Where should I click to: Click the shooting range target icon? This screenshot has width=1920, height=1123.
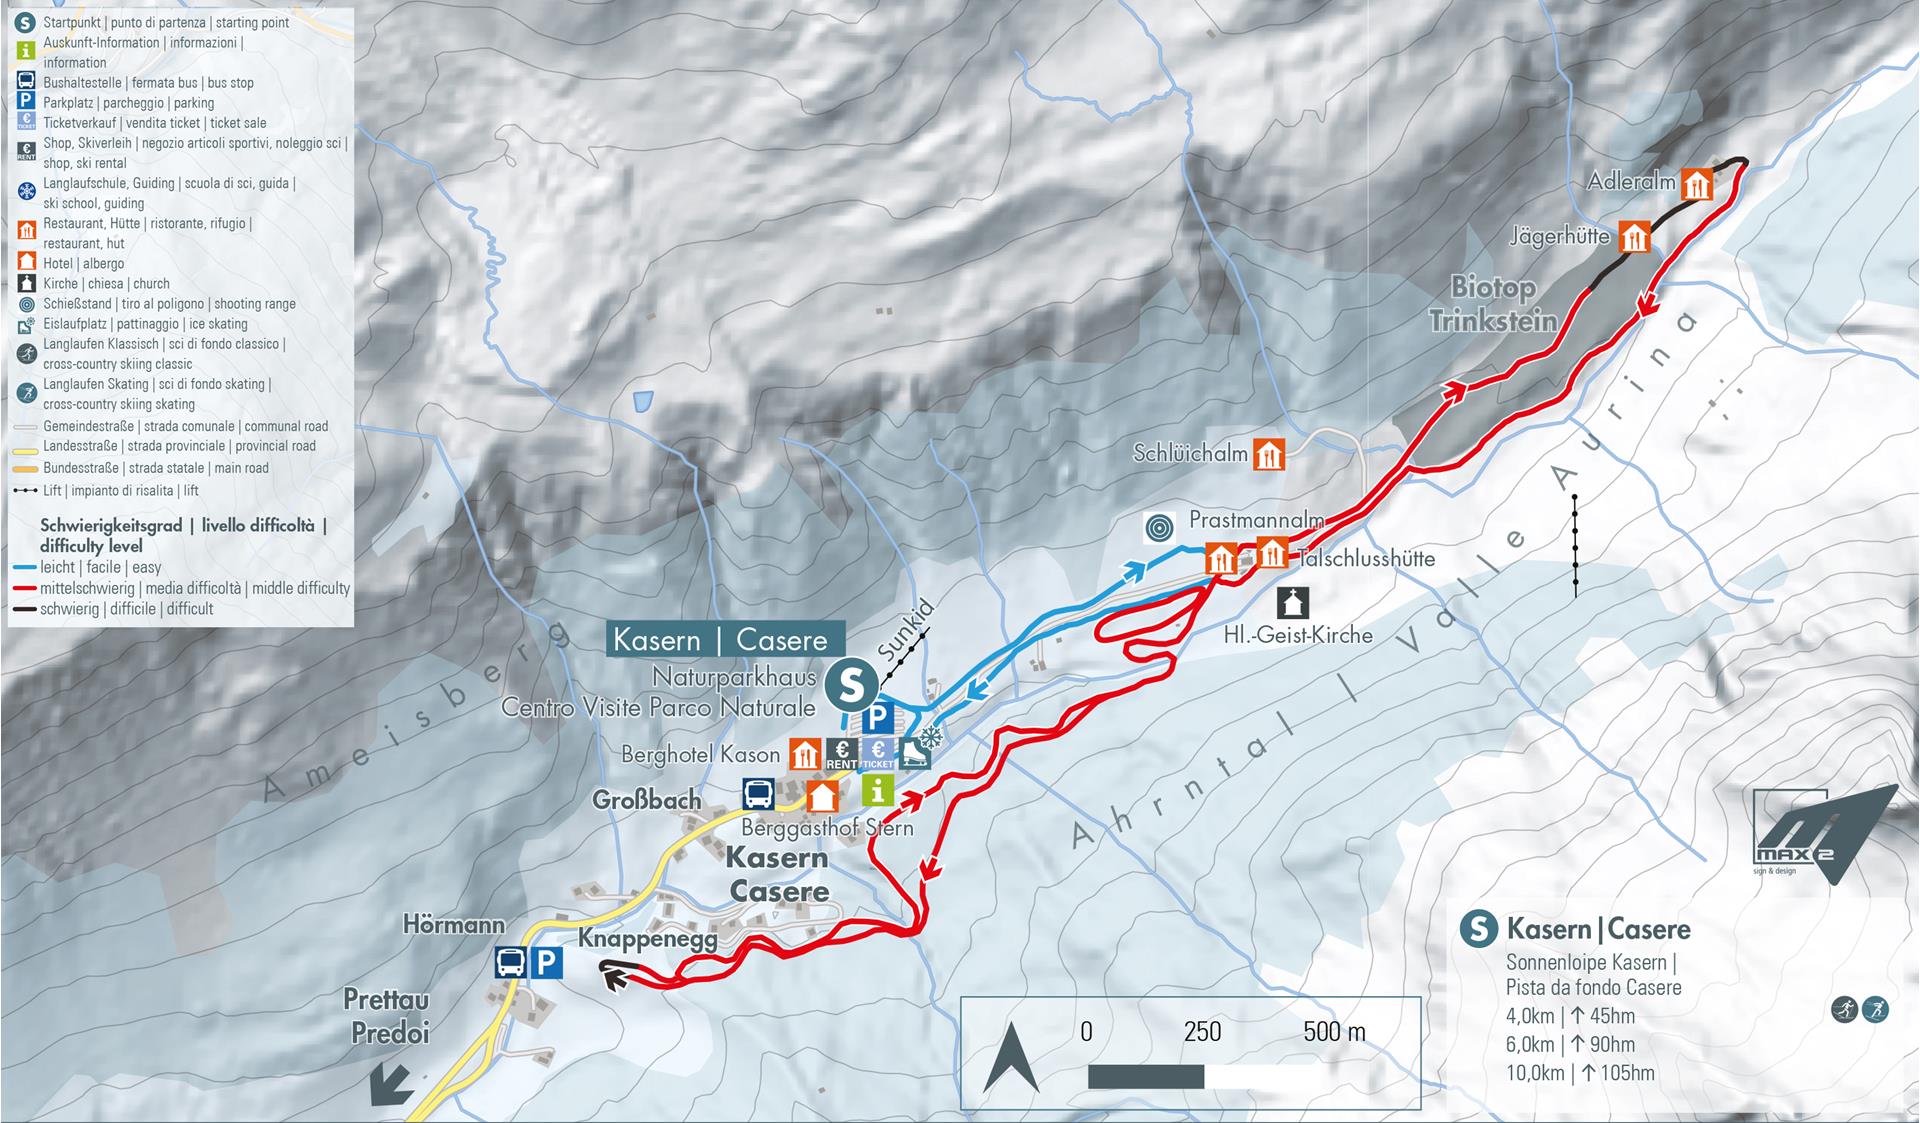click(1160, 526)
